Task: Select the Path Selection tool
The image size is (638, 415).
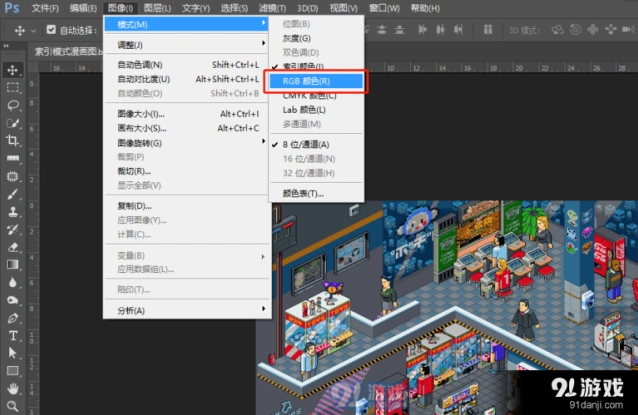Action: [x=13, y=353]
